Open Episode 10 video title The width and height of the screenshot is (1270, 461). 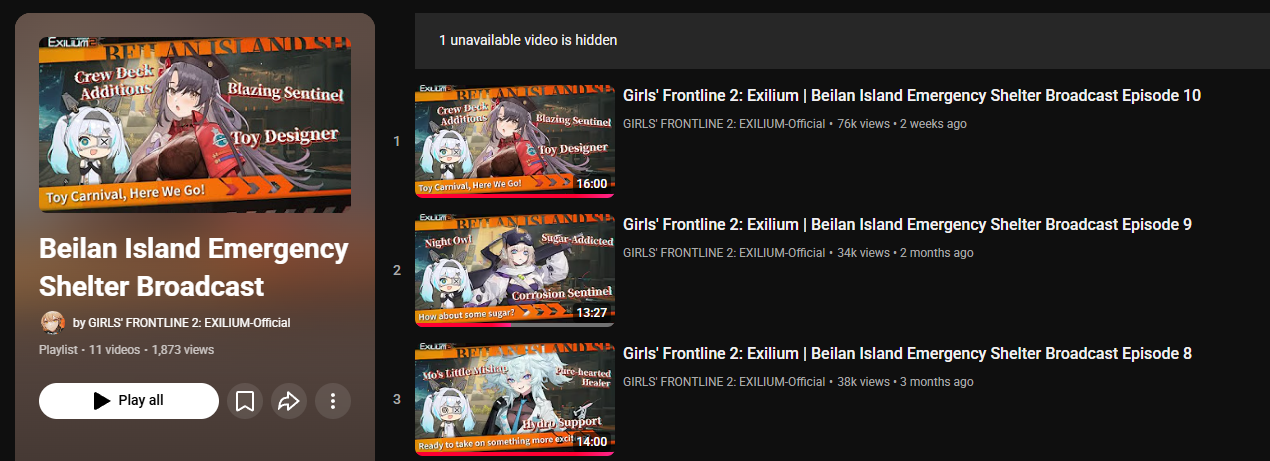pyautogui.click(x=911, y=96)
